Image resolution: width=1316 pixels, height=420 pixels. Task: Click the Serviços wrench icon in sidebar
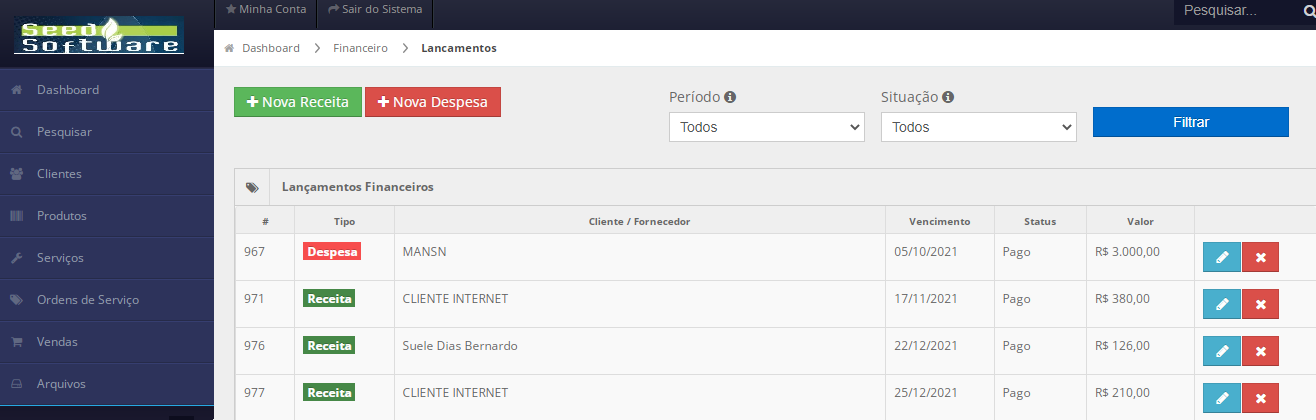click(17, 258)
